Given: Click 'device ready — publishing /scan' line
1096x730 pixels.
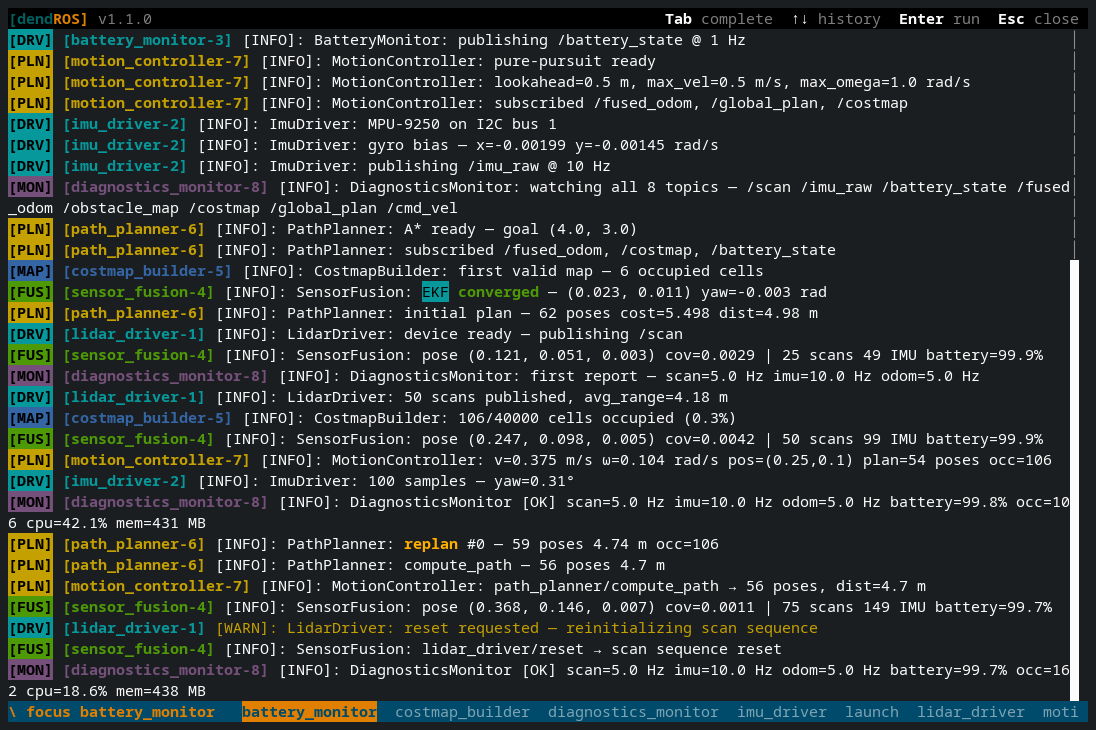Looking at the screenshot, I should click(345, 334).
